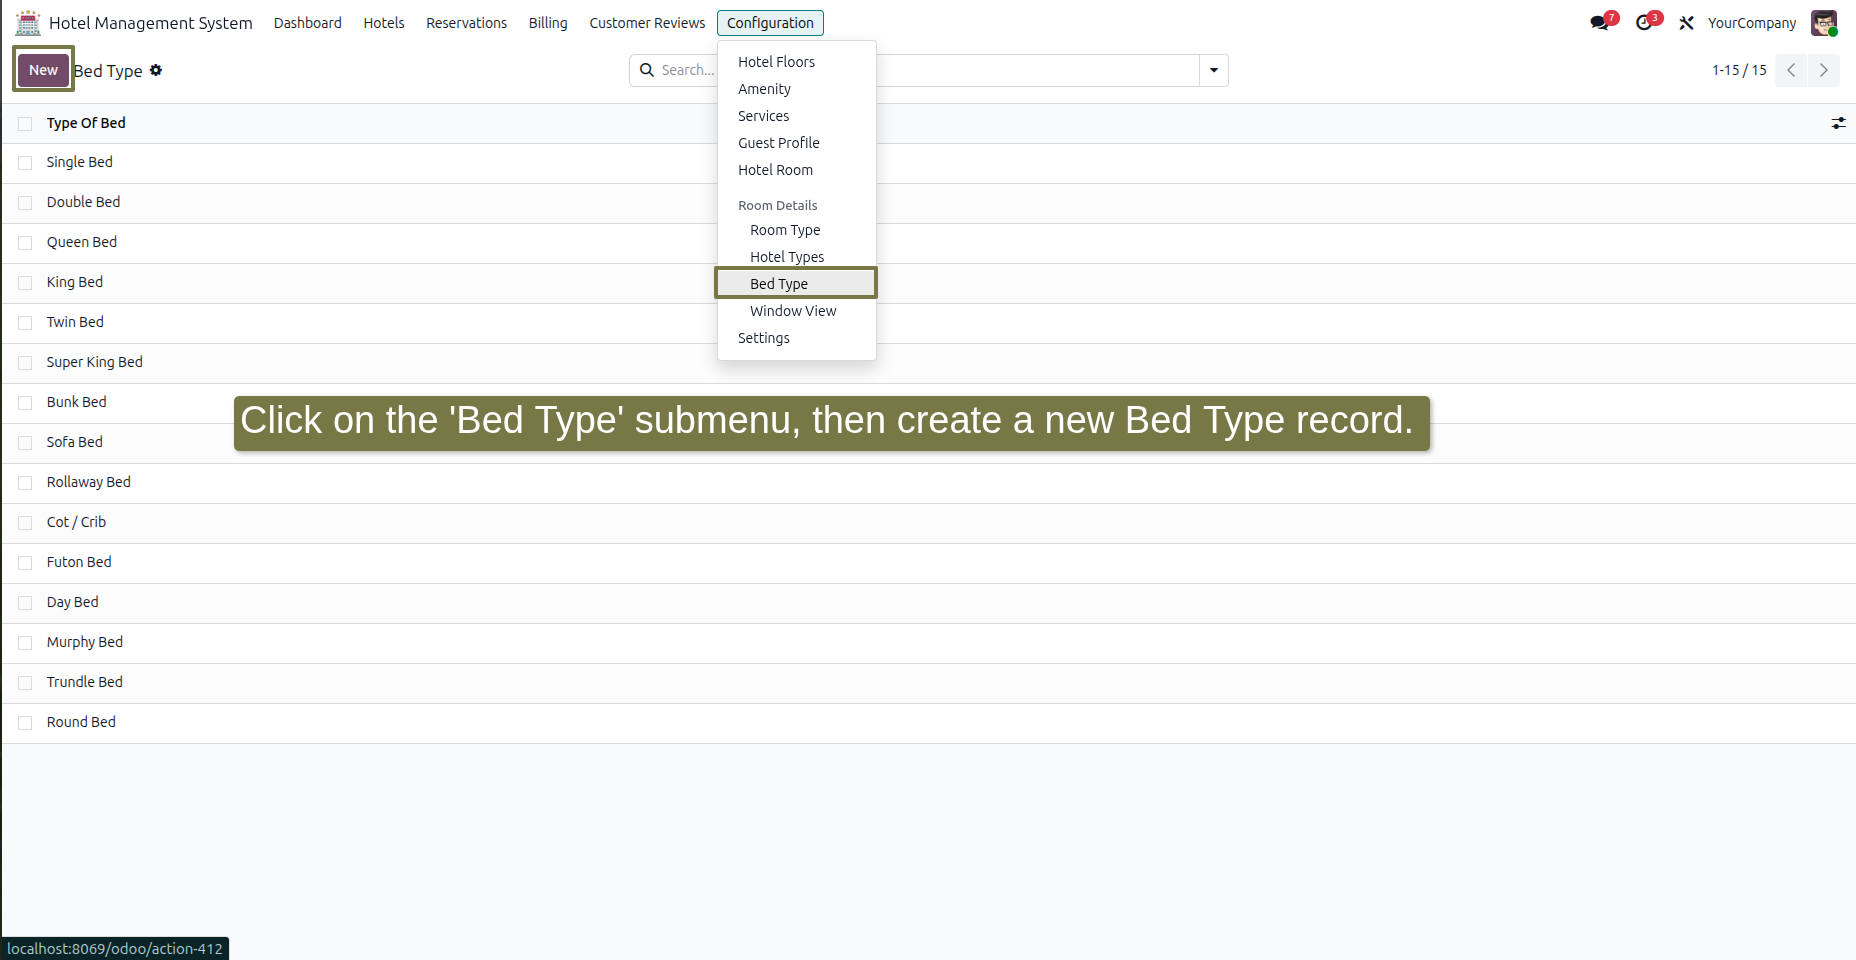Tick the Round Bed checkbox
Viewport: 1856px width, 960px height.
25,723
